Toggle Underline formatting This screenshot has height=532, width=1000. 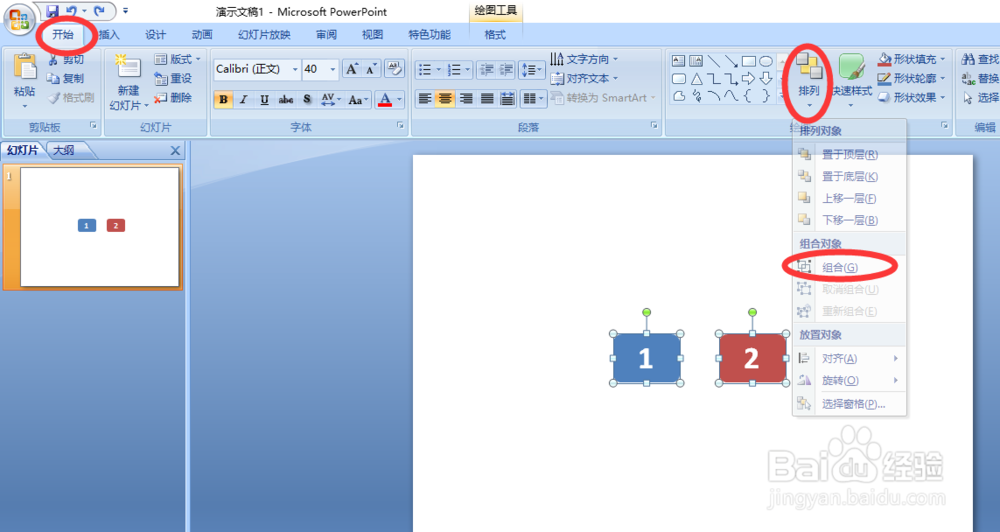265,100
